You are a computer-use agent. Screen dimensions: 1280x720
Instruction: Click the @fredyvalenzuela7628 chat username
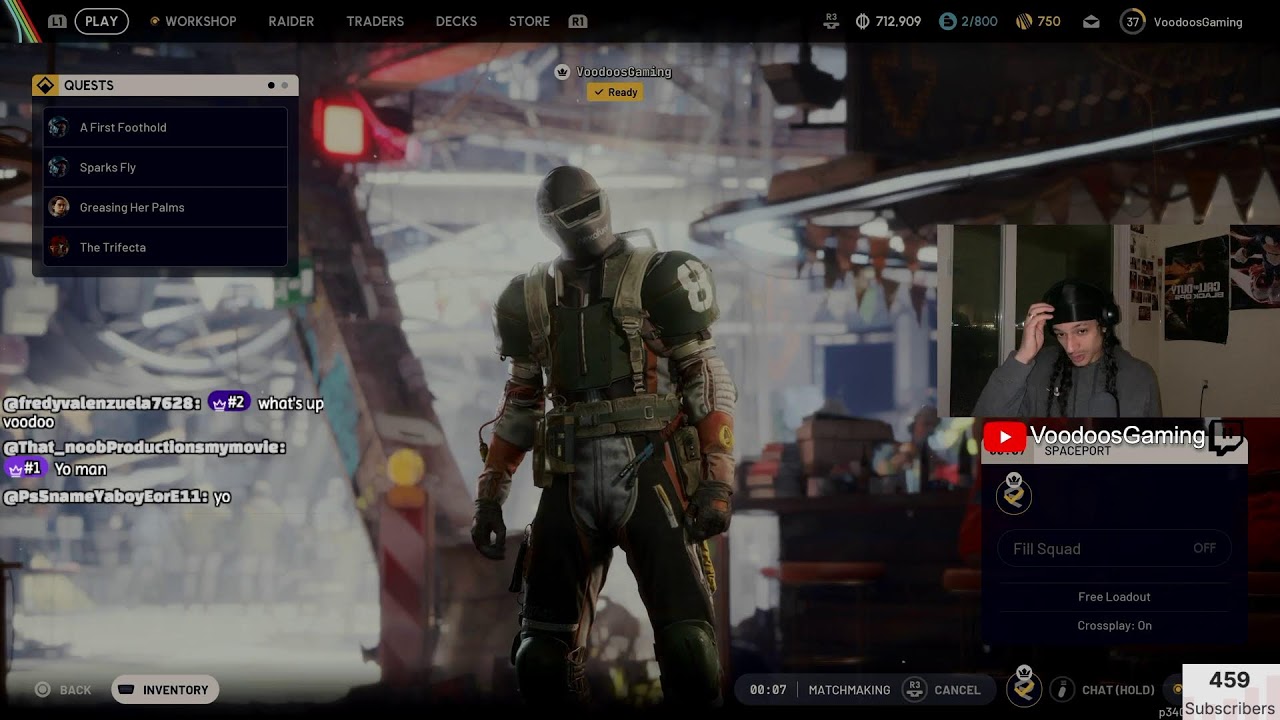tap(101, 403)
